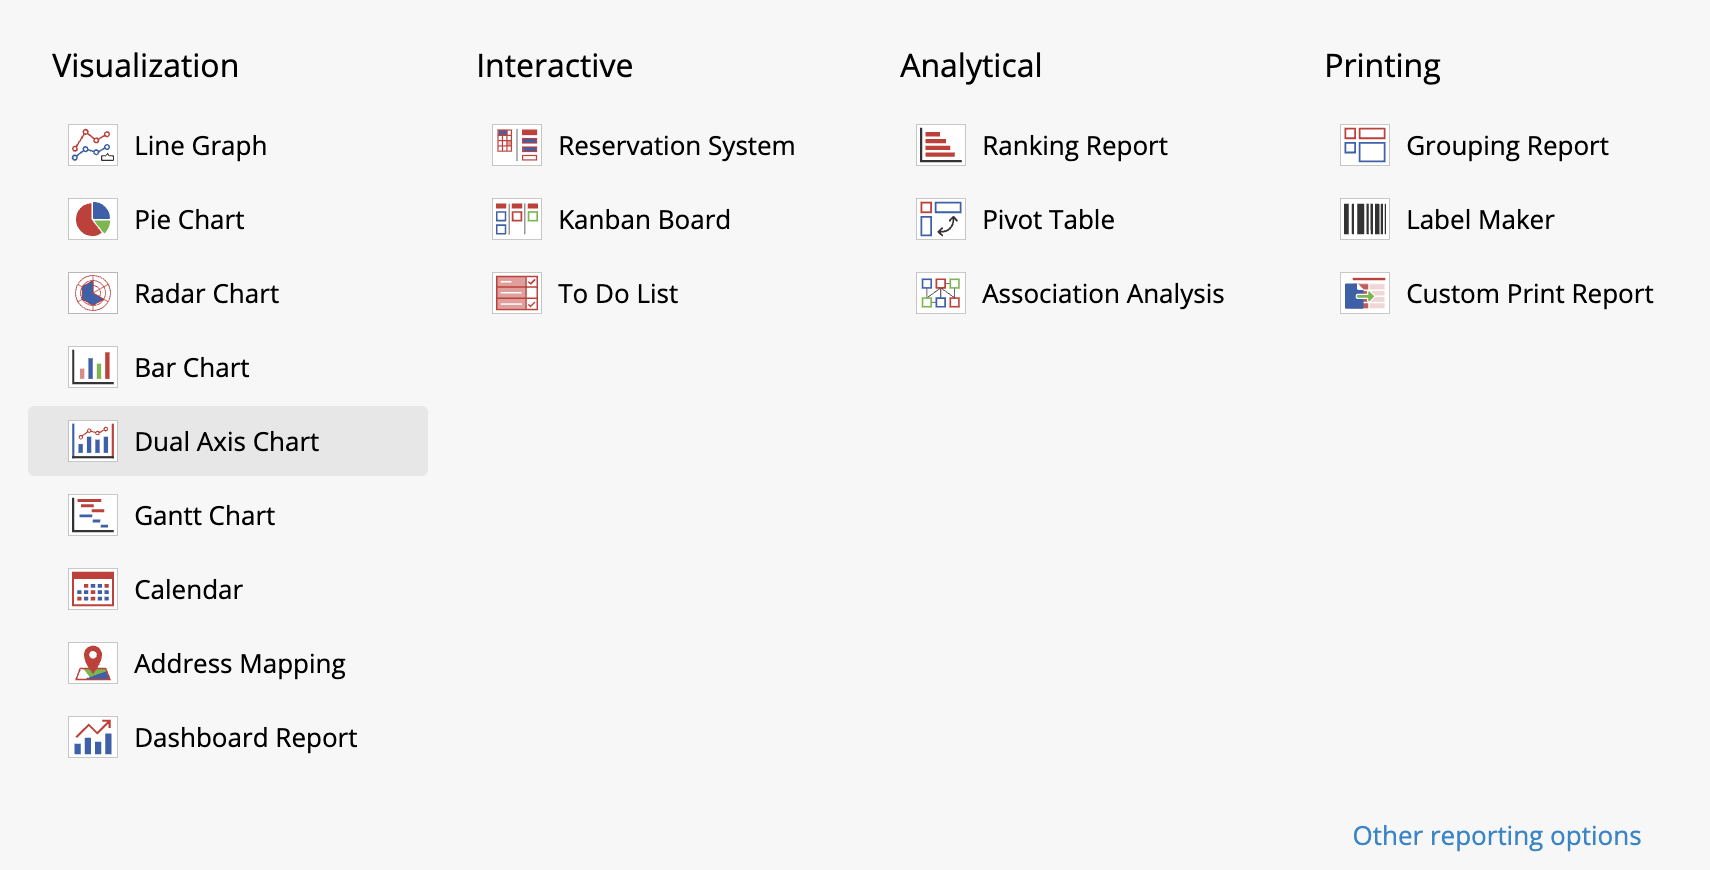Click the Line Graph icon

[x=93, y=145]
